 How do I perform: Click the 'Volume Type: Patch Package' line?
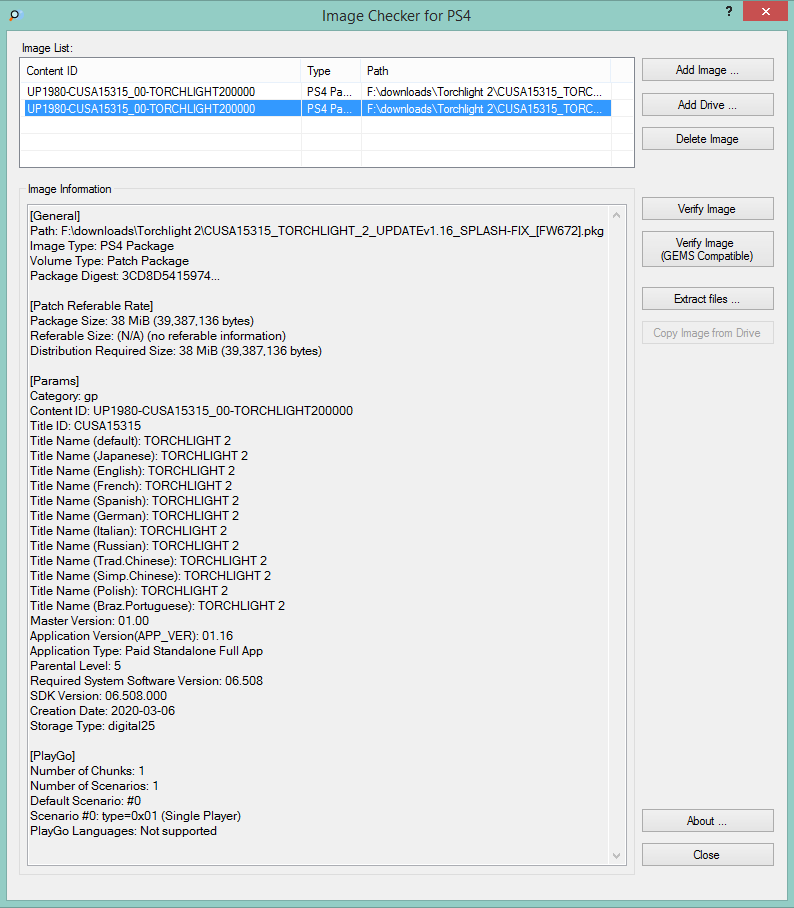pos(109,261)
